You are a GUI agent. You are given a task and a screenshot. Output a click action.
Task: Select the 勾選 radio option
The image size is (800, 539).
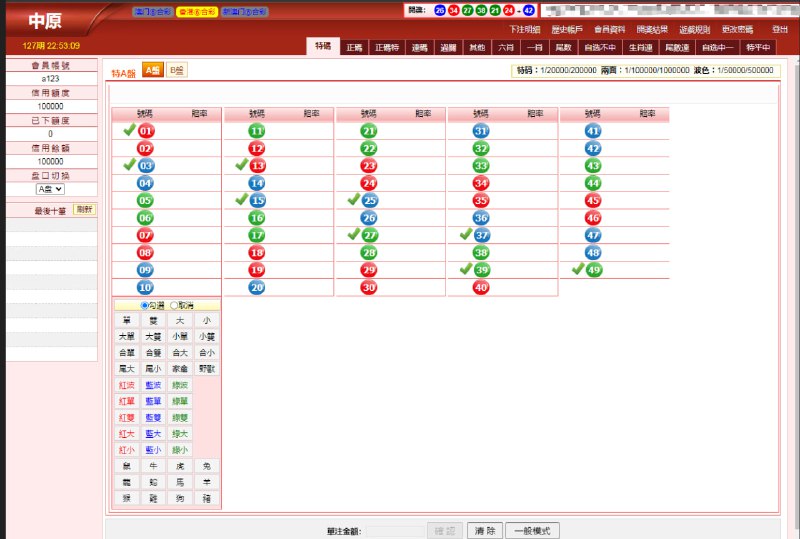pos(145,305)
